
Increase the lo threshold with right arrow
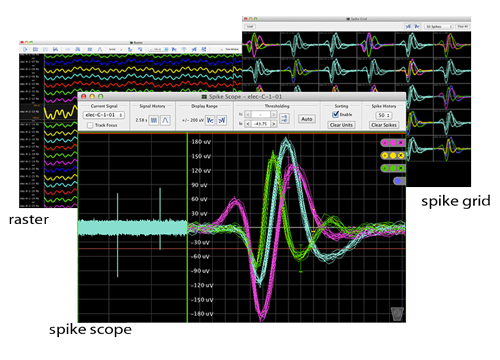point(273,124)
